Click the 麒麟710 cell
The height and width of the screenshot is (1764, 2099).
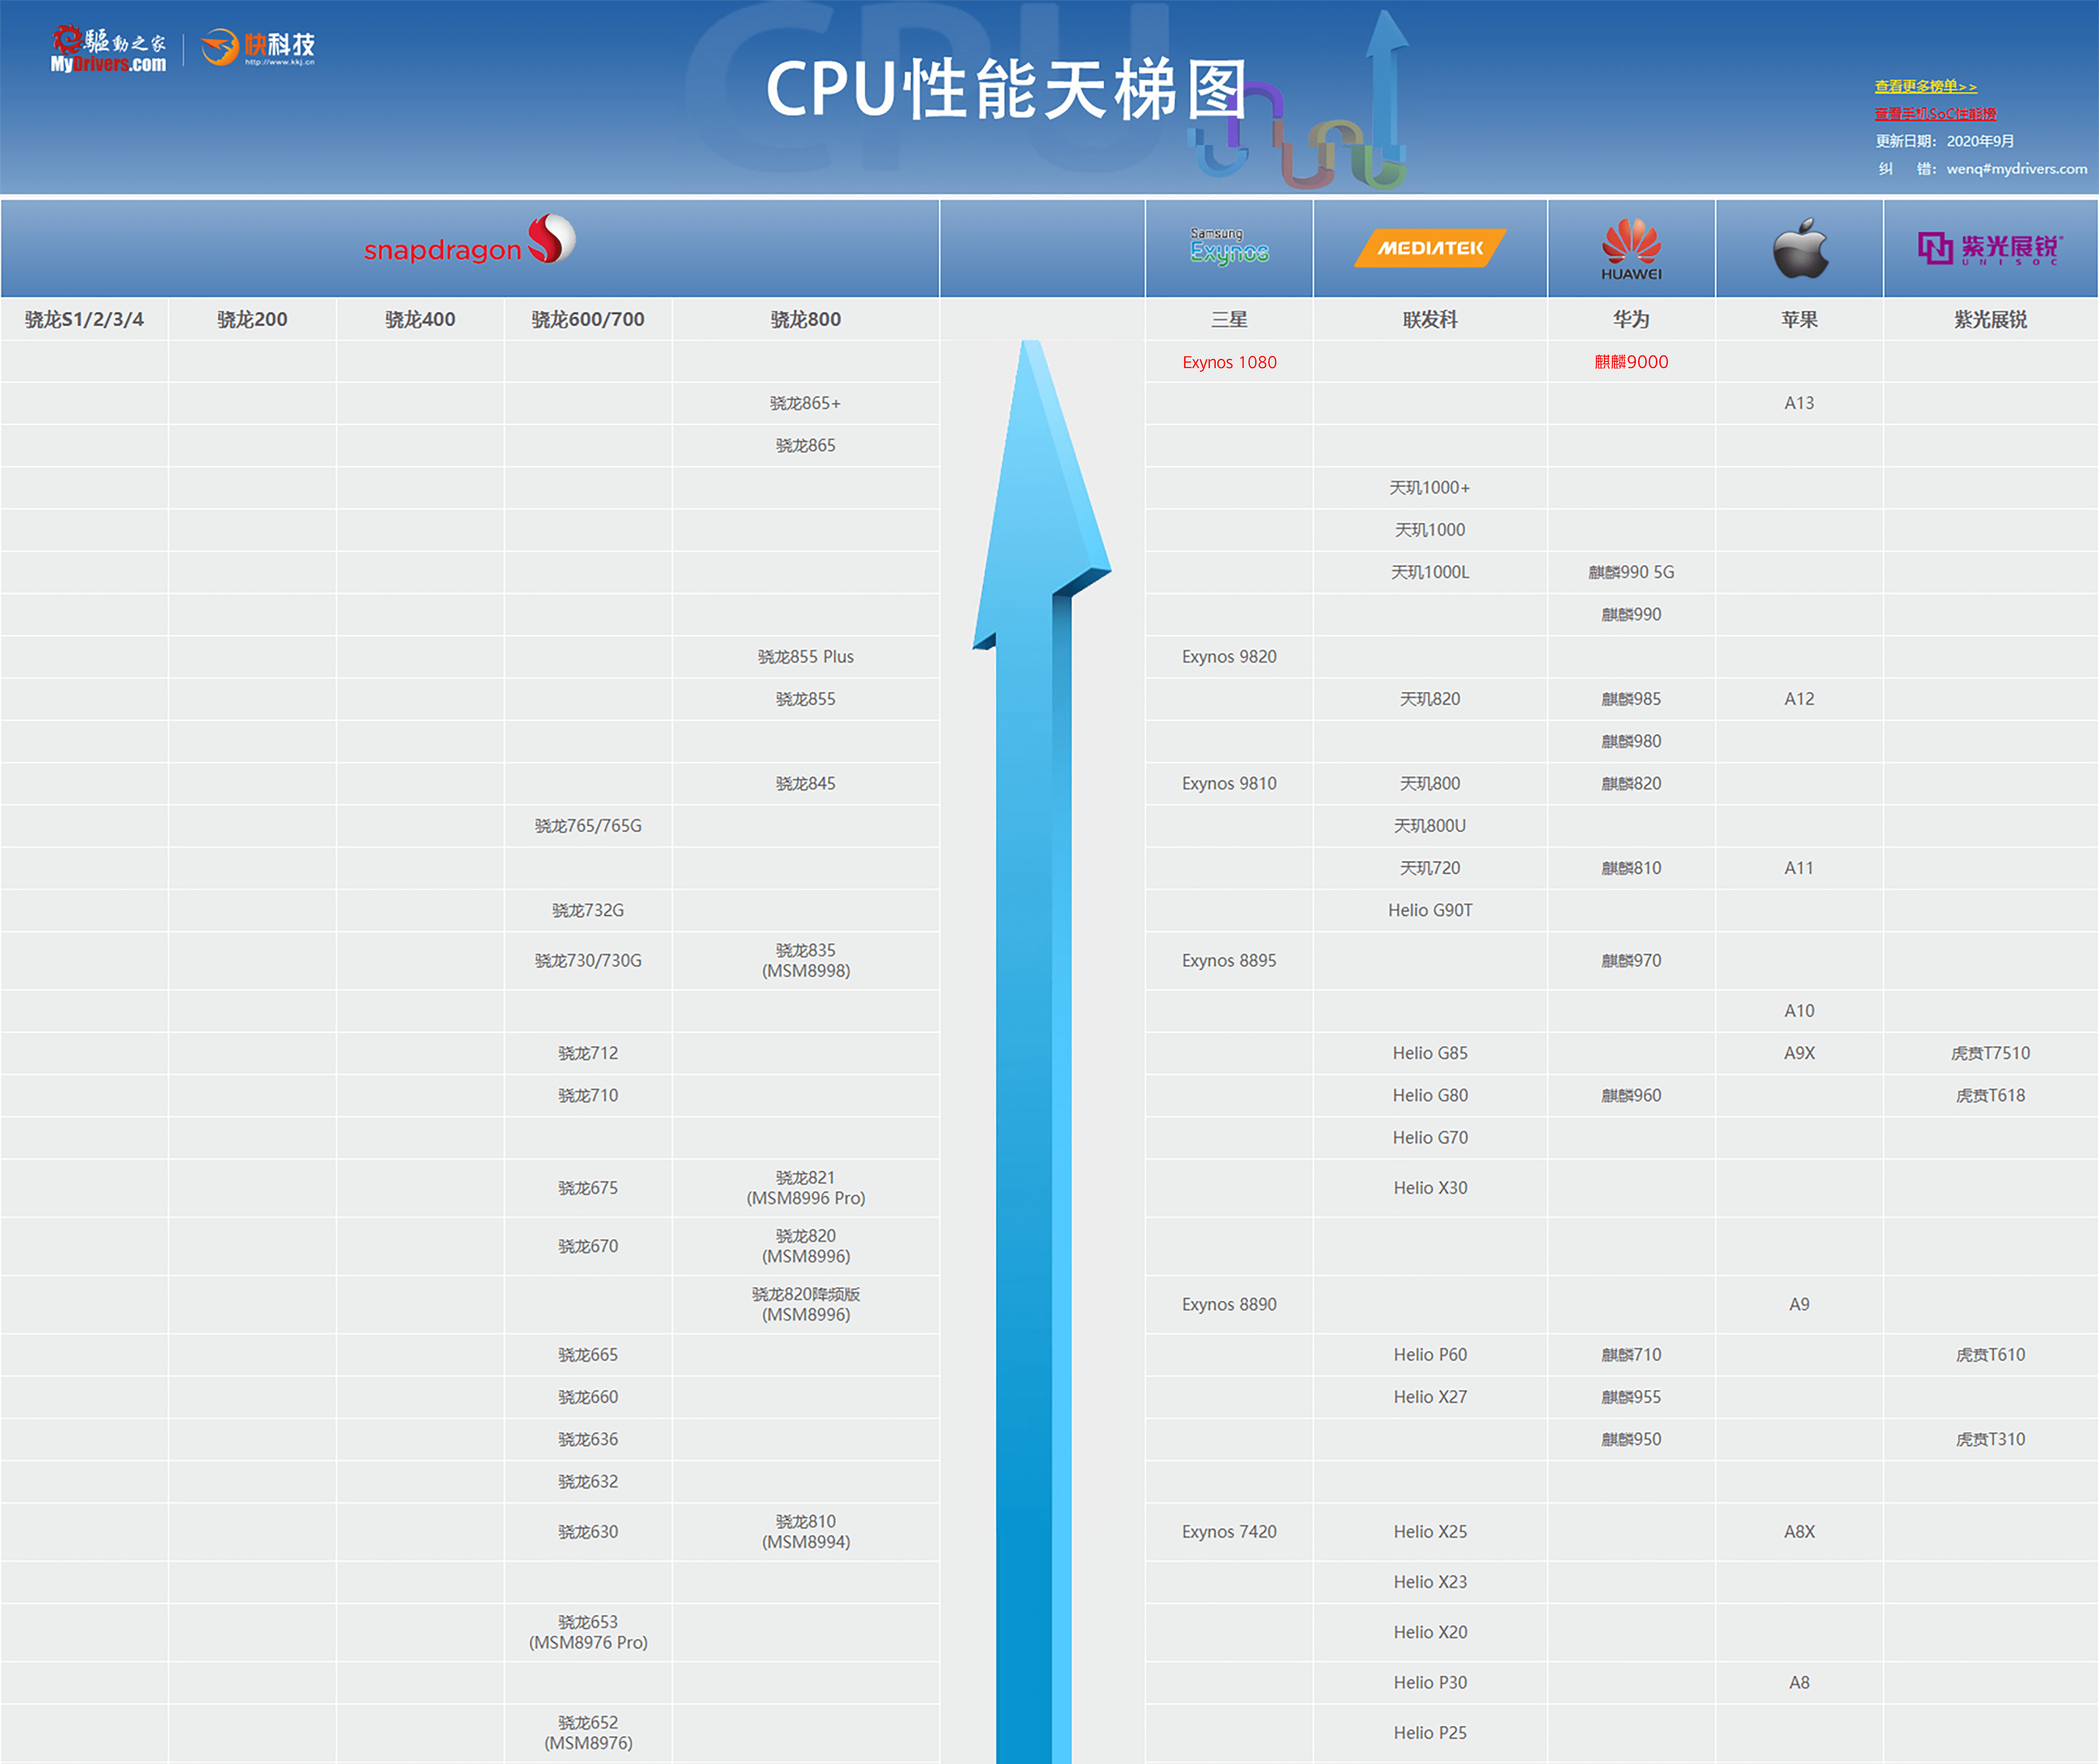pos(1631,1355)
